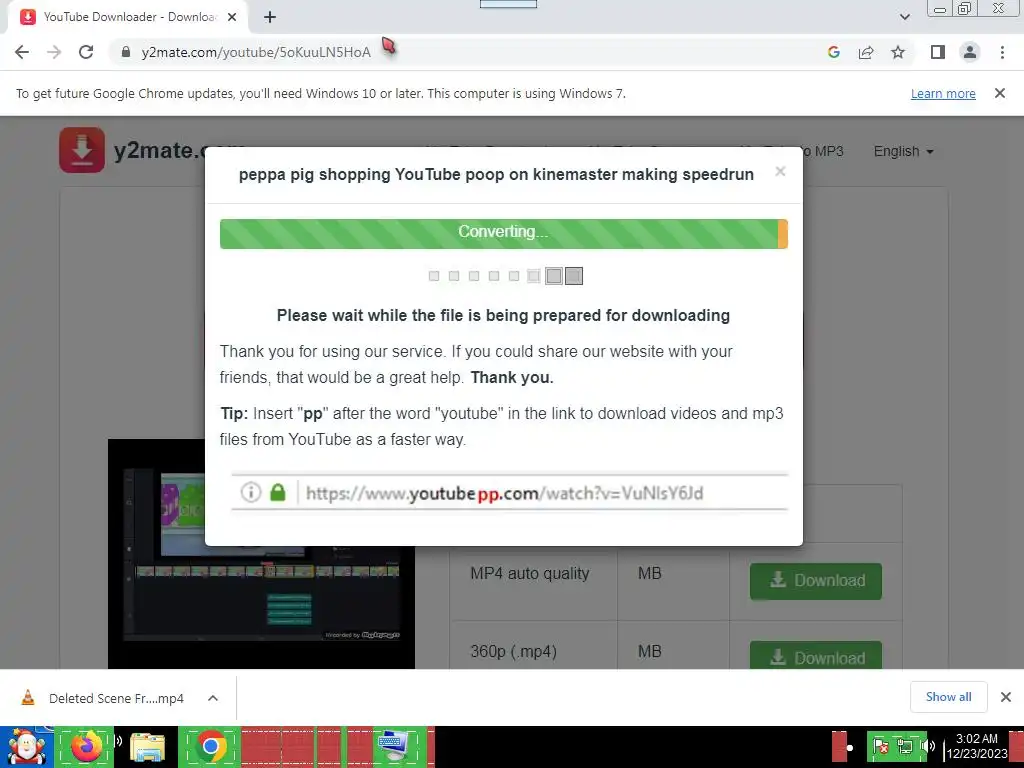Click the 'MP4 auto quality' label

[530, 573]
